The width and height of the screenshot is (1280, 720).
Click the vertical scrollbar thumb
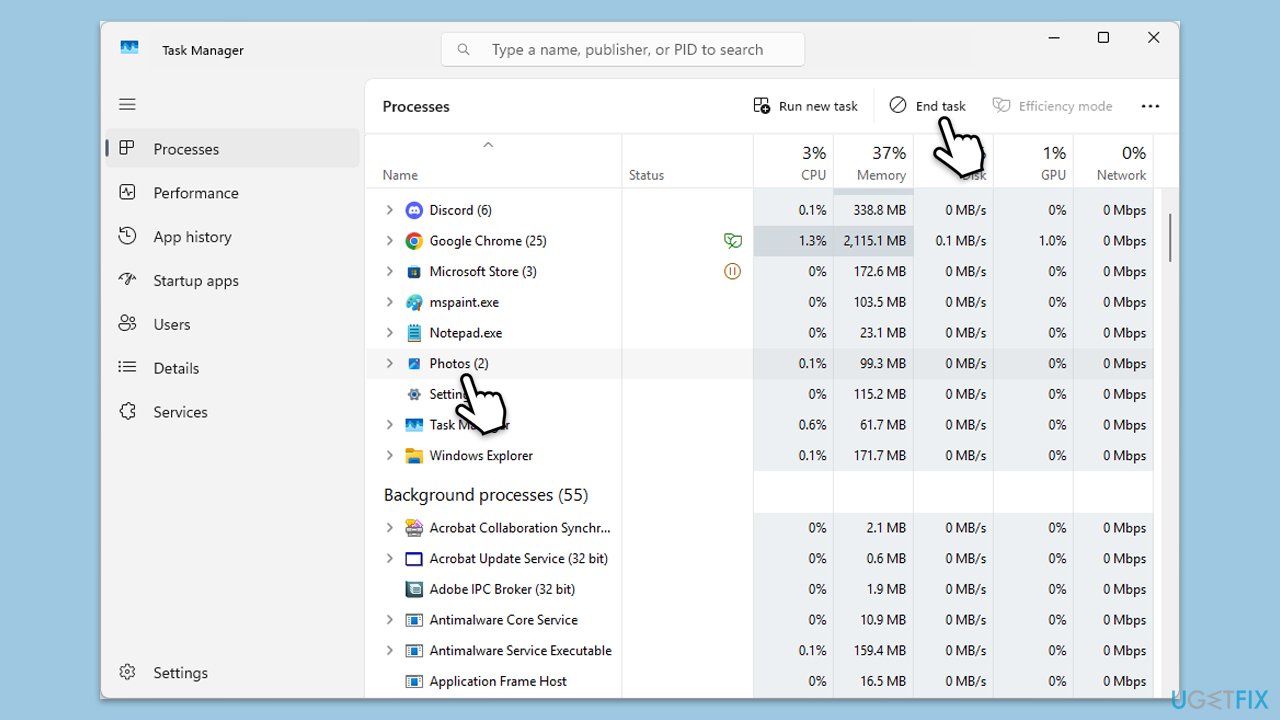click(x=1170, y=237)
